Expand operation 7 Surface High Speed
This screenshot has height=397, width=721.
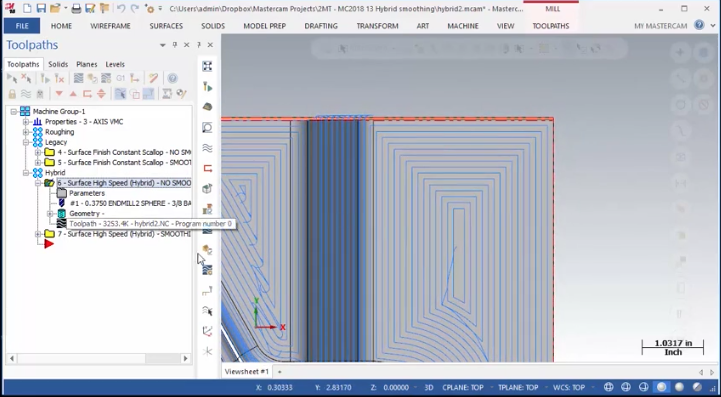pyautogui.click(x=38, y=234)
